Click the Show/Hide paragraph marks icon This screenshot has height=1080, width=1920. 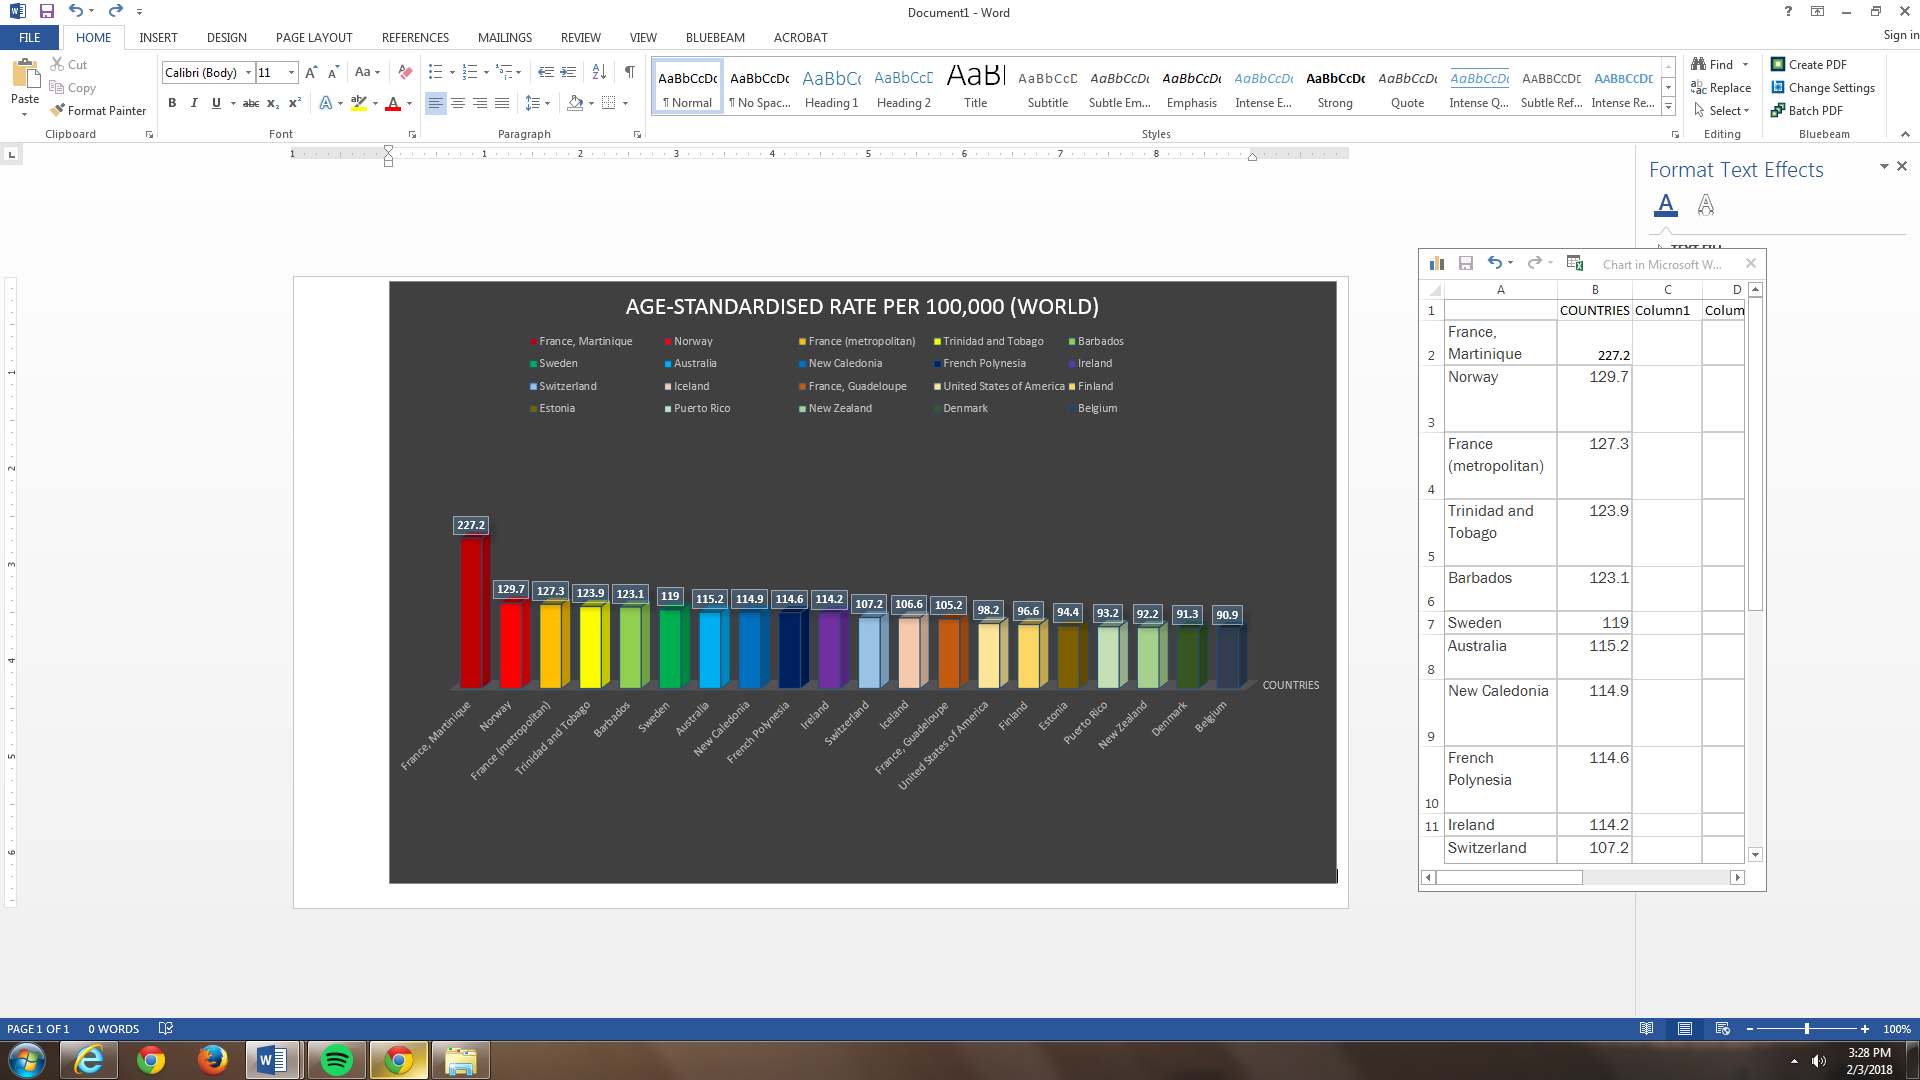(629, 72)
